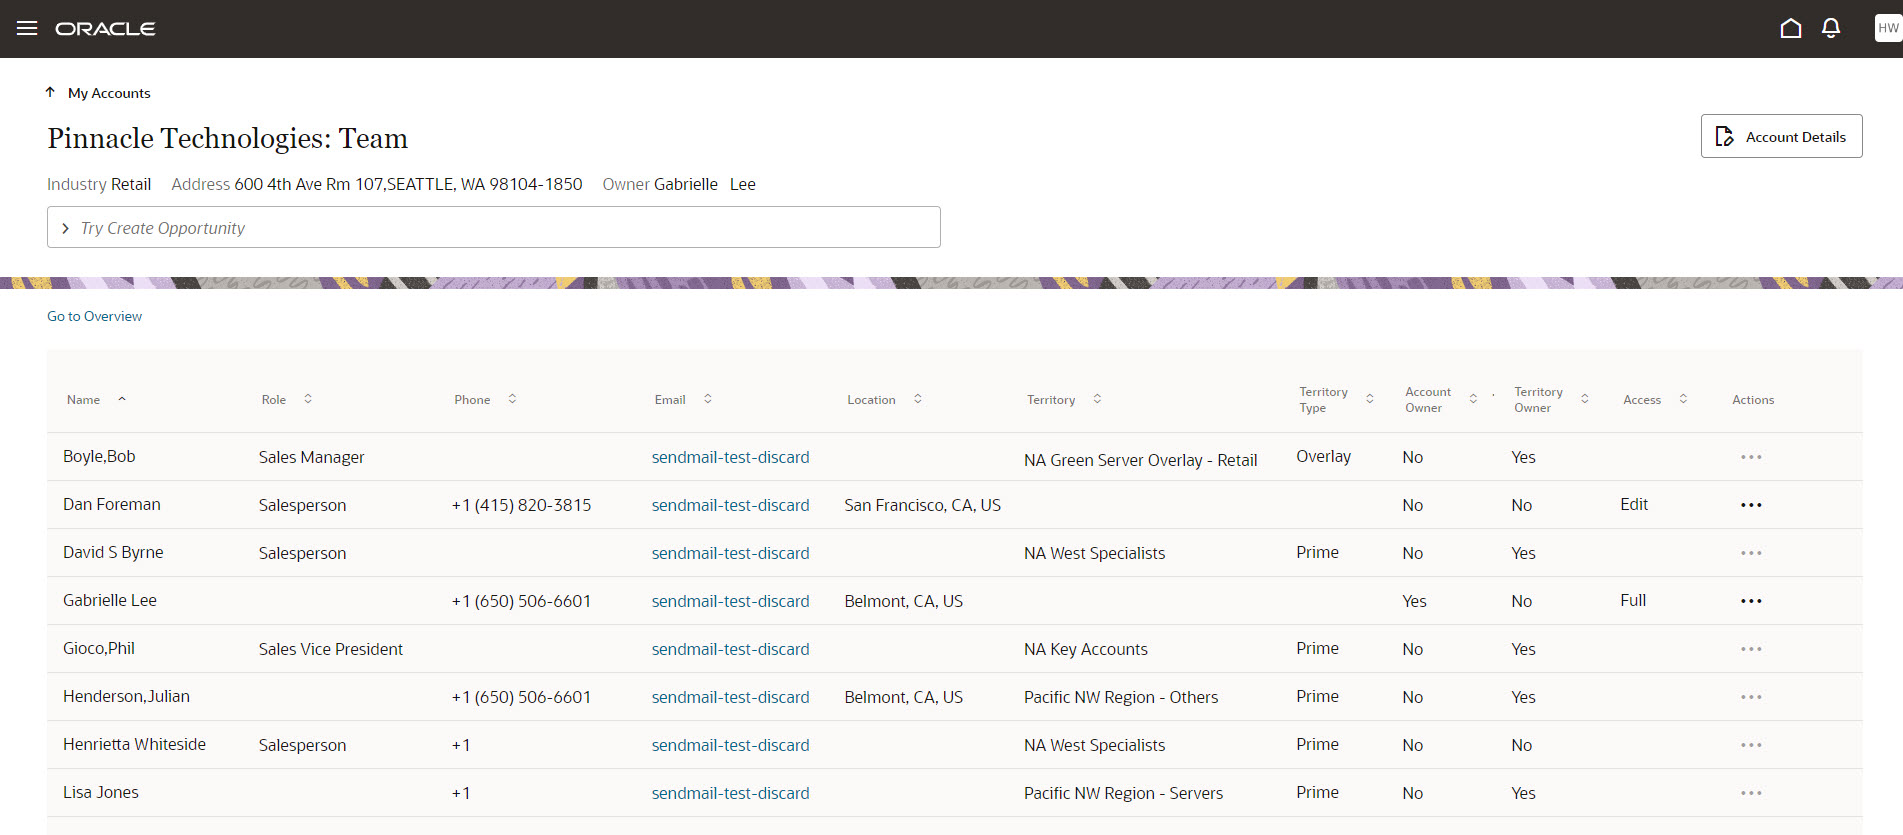1903x835 pixels.
Task: Select the Boyle,Bob name cell
Action: [99, 456]
